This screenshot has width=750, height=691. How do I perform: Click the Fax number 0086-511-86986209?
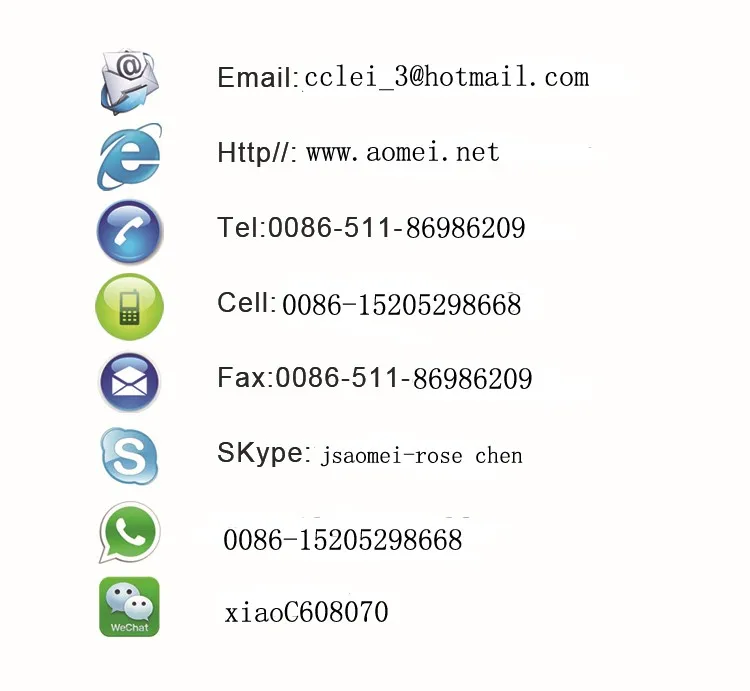tap(404, 378)
